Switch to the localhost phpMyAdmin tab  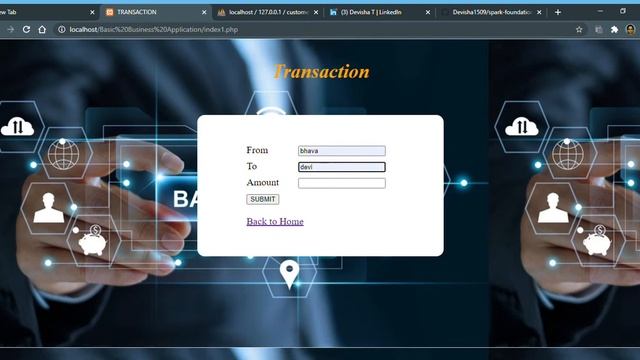pyautogui.click(x=267, y=12)
